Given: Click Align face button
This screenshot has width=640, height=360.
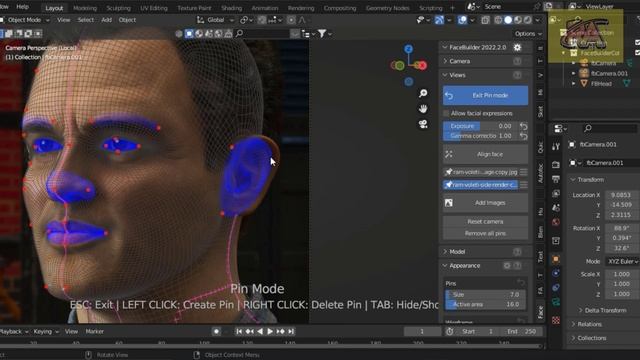Looking at the screenshot, I should click(485, 154).
